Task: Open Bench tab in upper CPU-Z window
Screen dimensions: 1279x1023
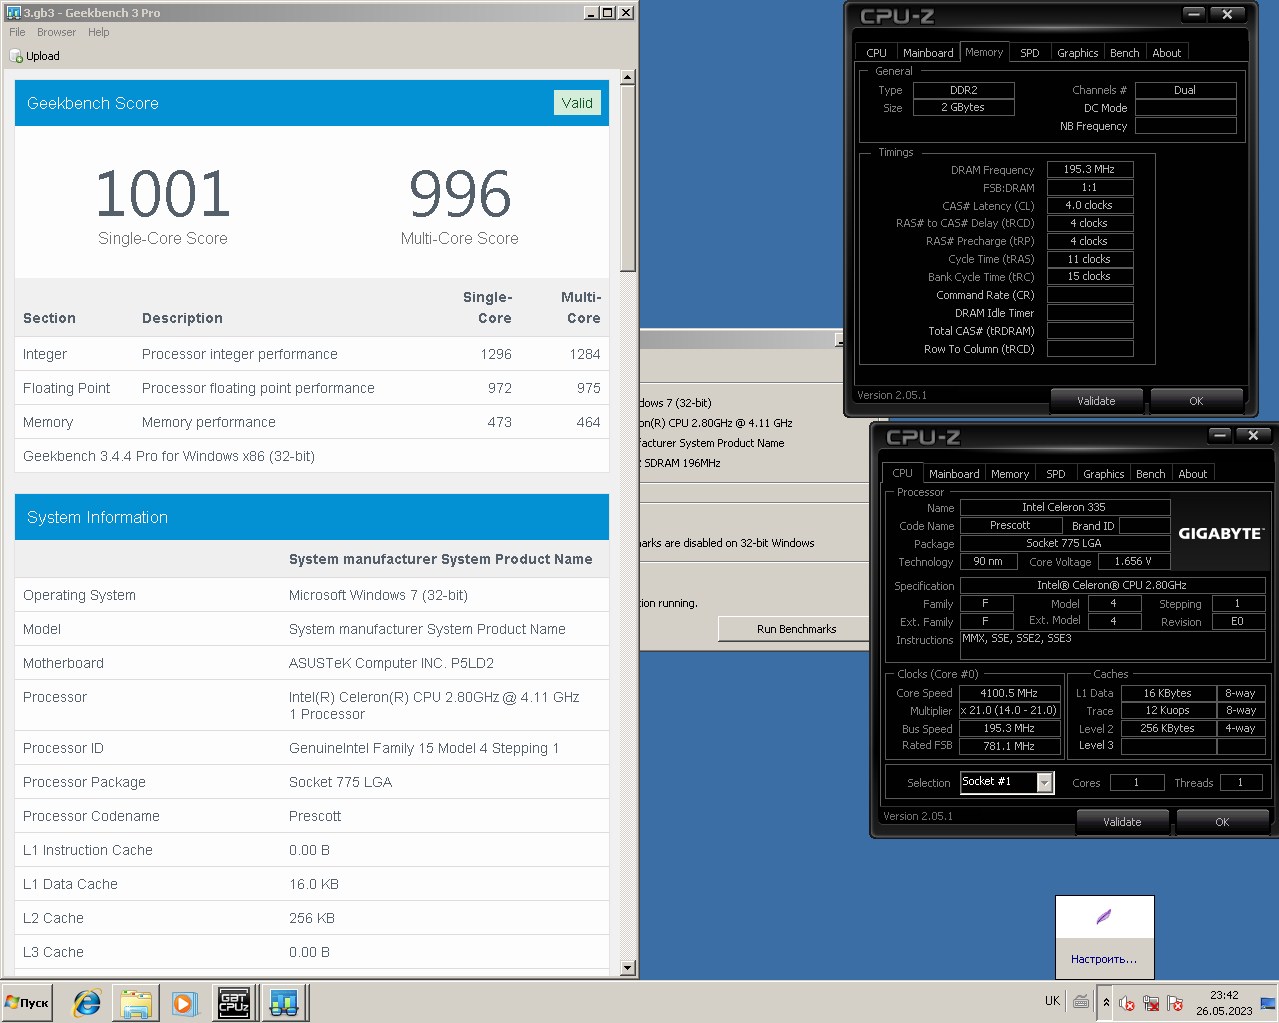Action: pyautogui.click(x=1124, y=53)
